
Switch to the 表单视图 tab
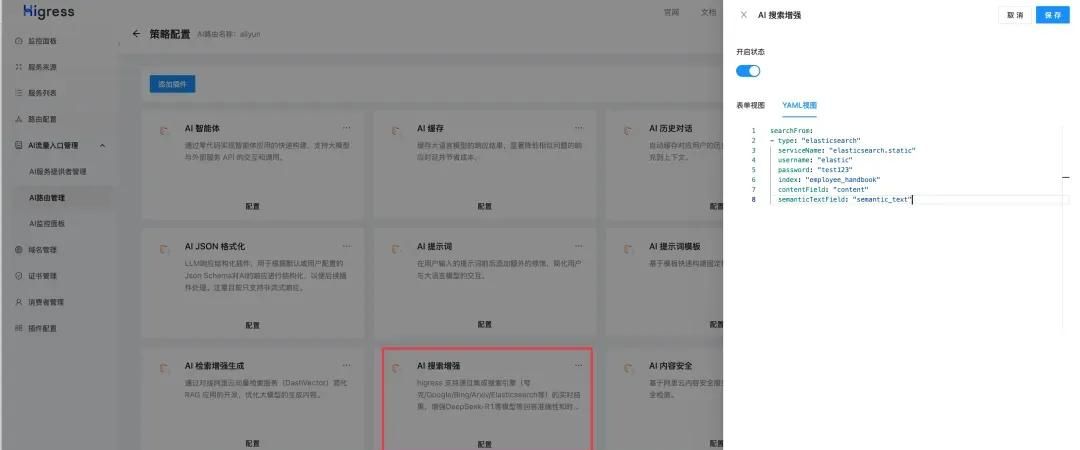point(750,105)
